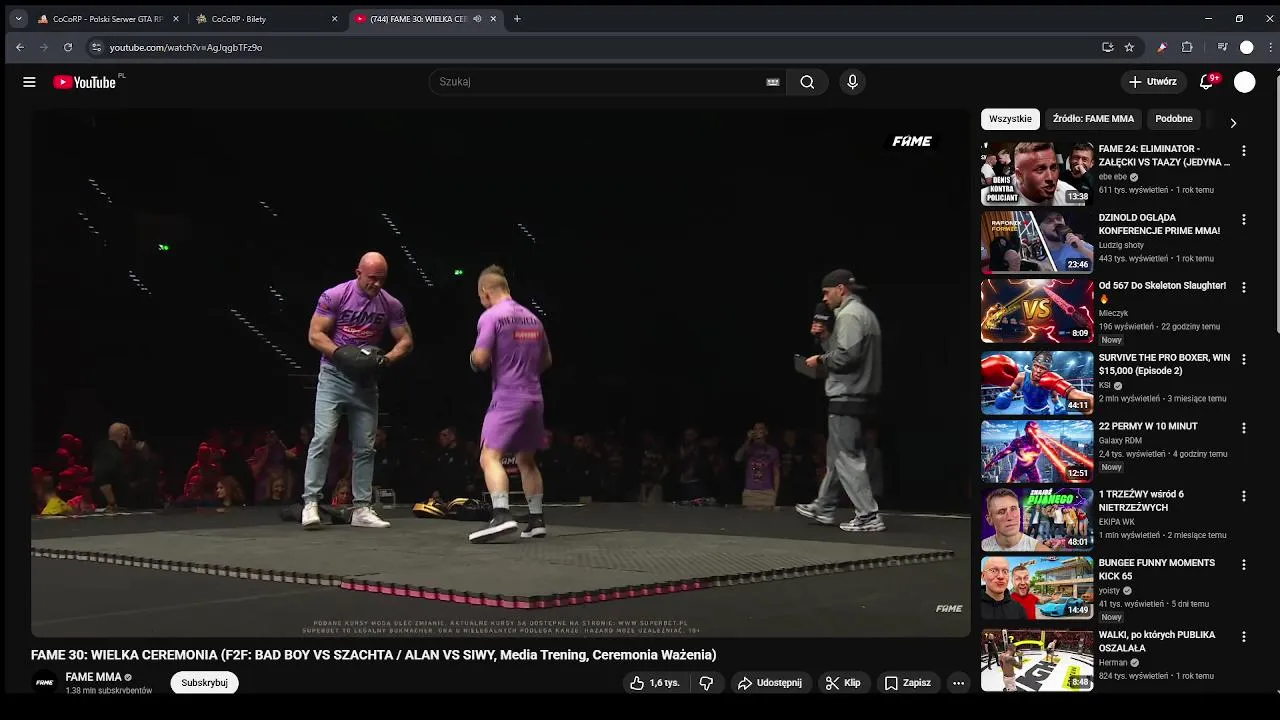This screenshot has width=1280, height=720.
Task: Click the video player to pause
Action: pos(500,372)
